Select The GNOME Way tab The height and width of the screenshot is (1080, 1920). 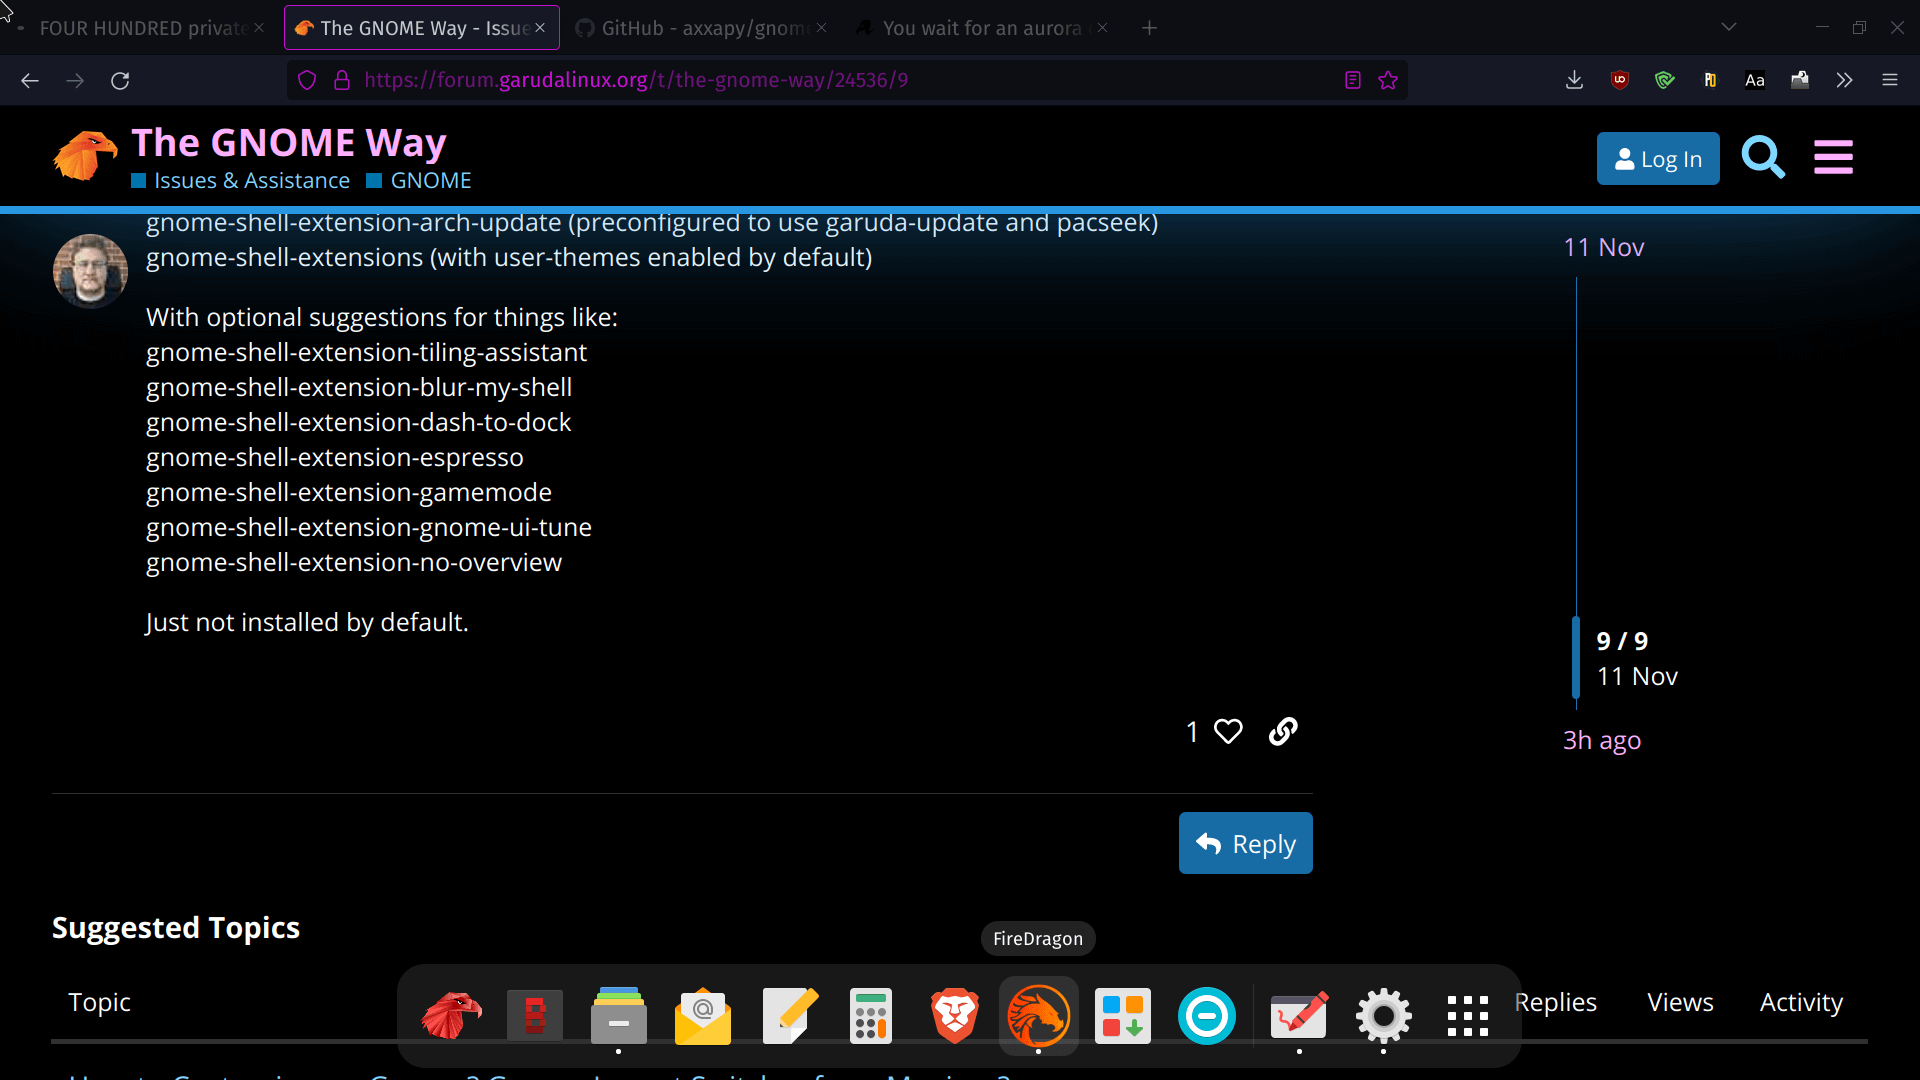coord(420,28)
